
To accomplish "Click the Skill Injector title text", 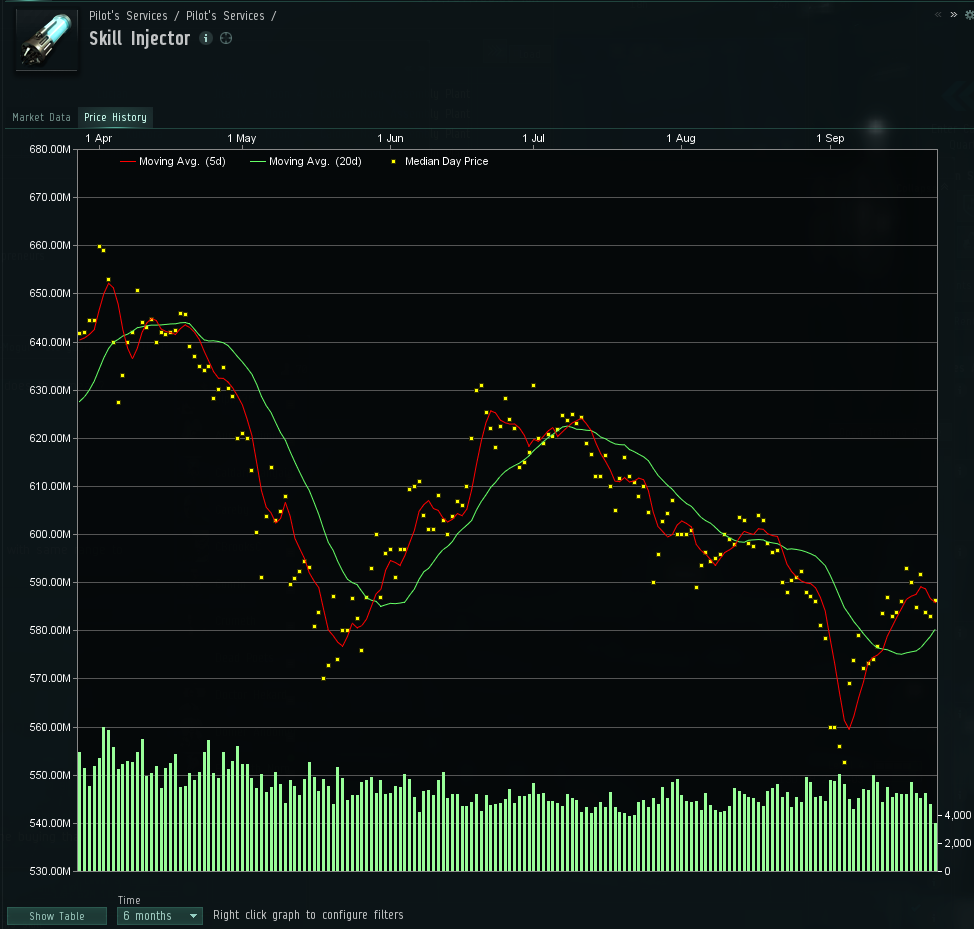I will tap(139, 39).
